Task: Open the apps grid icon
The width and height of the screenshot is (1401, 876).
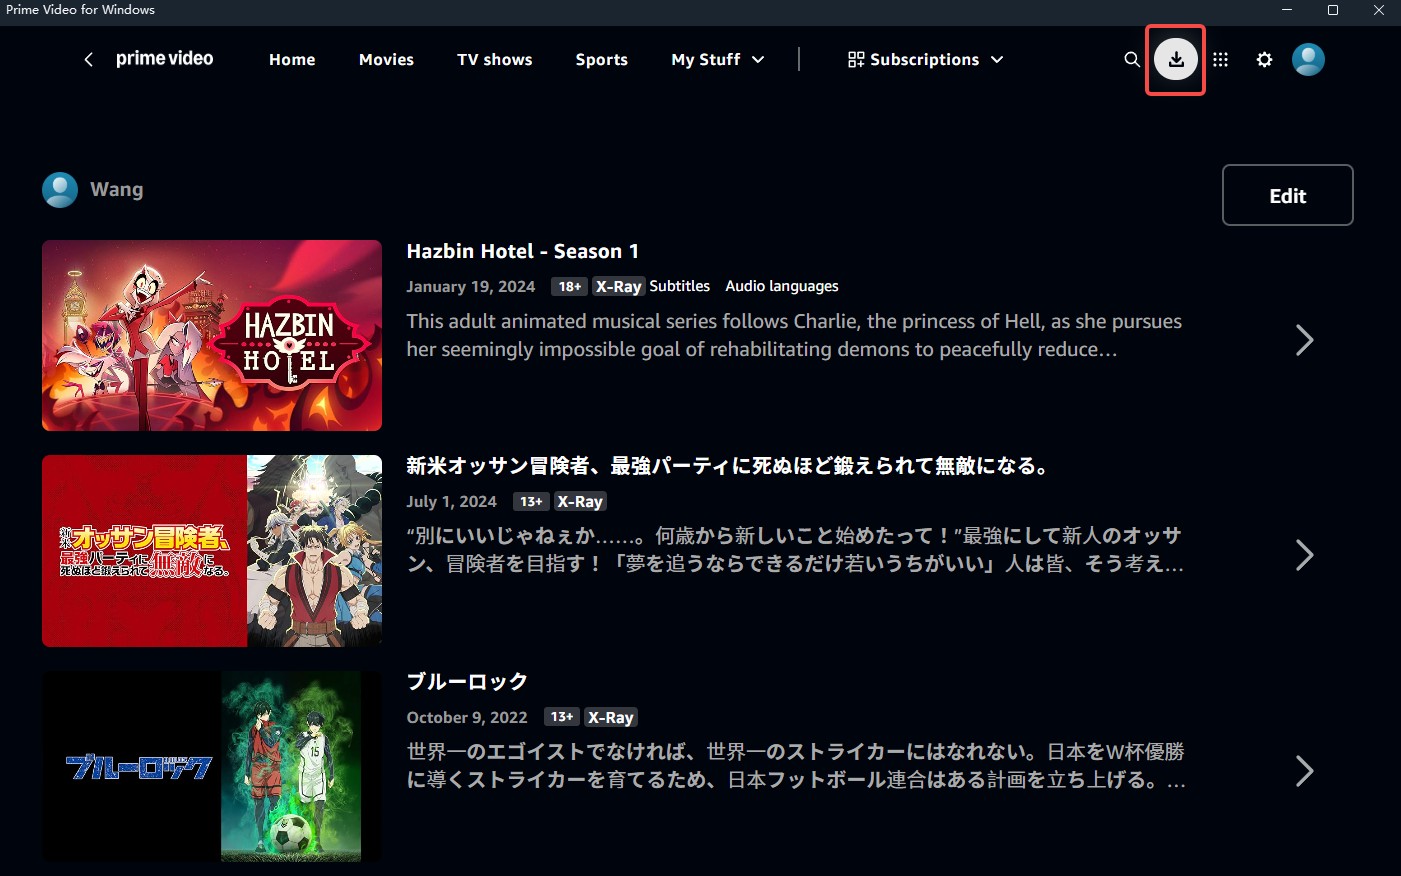Action: (x=1219, y=60)
